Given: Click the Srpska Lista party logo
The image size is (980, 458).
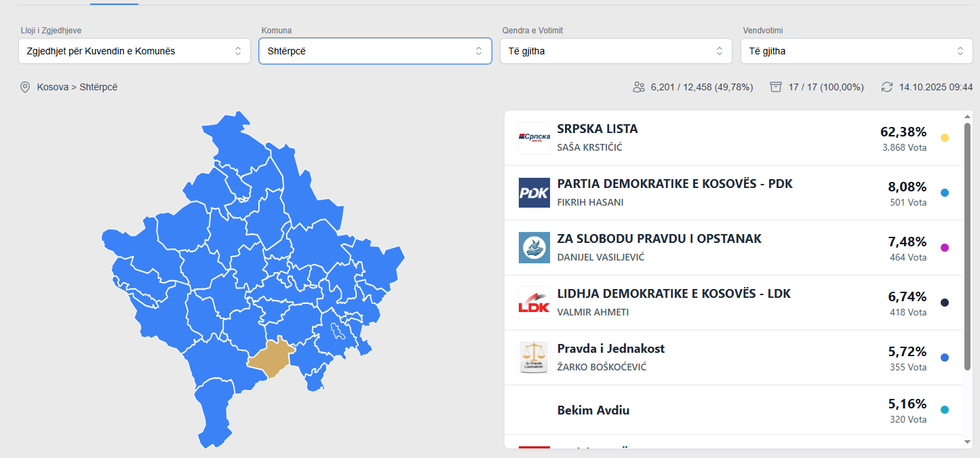Looking at the screenshot, I should point(534,137).
